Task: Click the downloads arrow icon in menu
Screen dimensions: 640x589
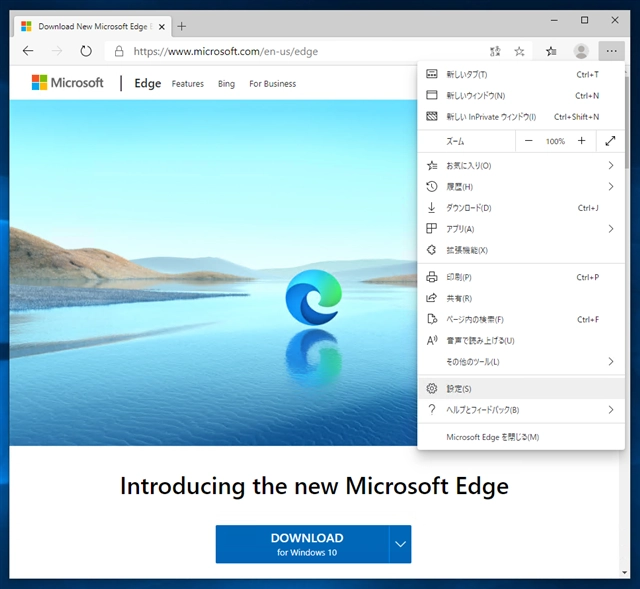Action: coord(431,207)
